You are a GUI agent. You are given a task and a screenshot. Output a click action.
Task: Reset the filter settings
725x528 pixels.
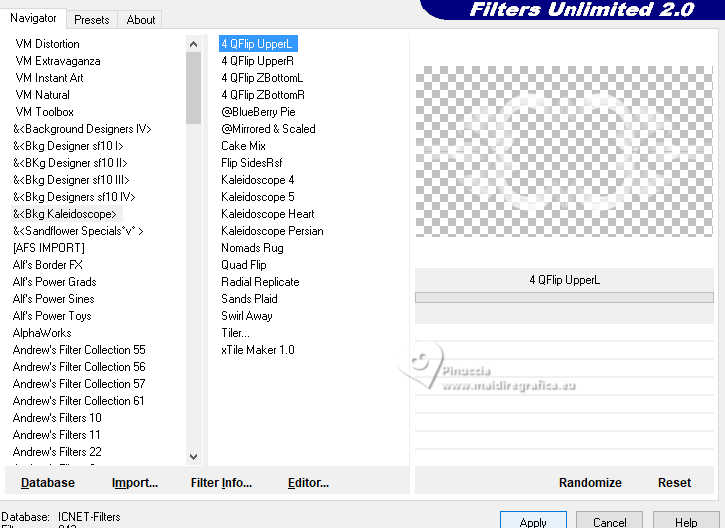[x=674, y=483]
